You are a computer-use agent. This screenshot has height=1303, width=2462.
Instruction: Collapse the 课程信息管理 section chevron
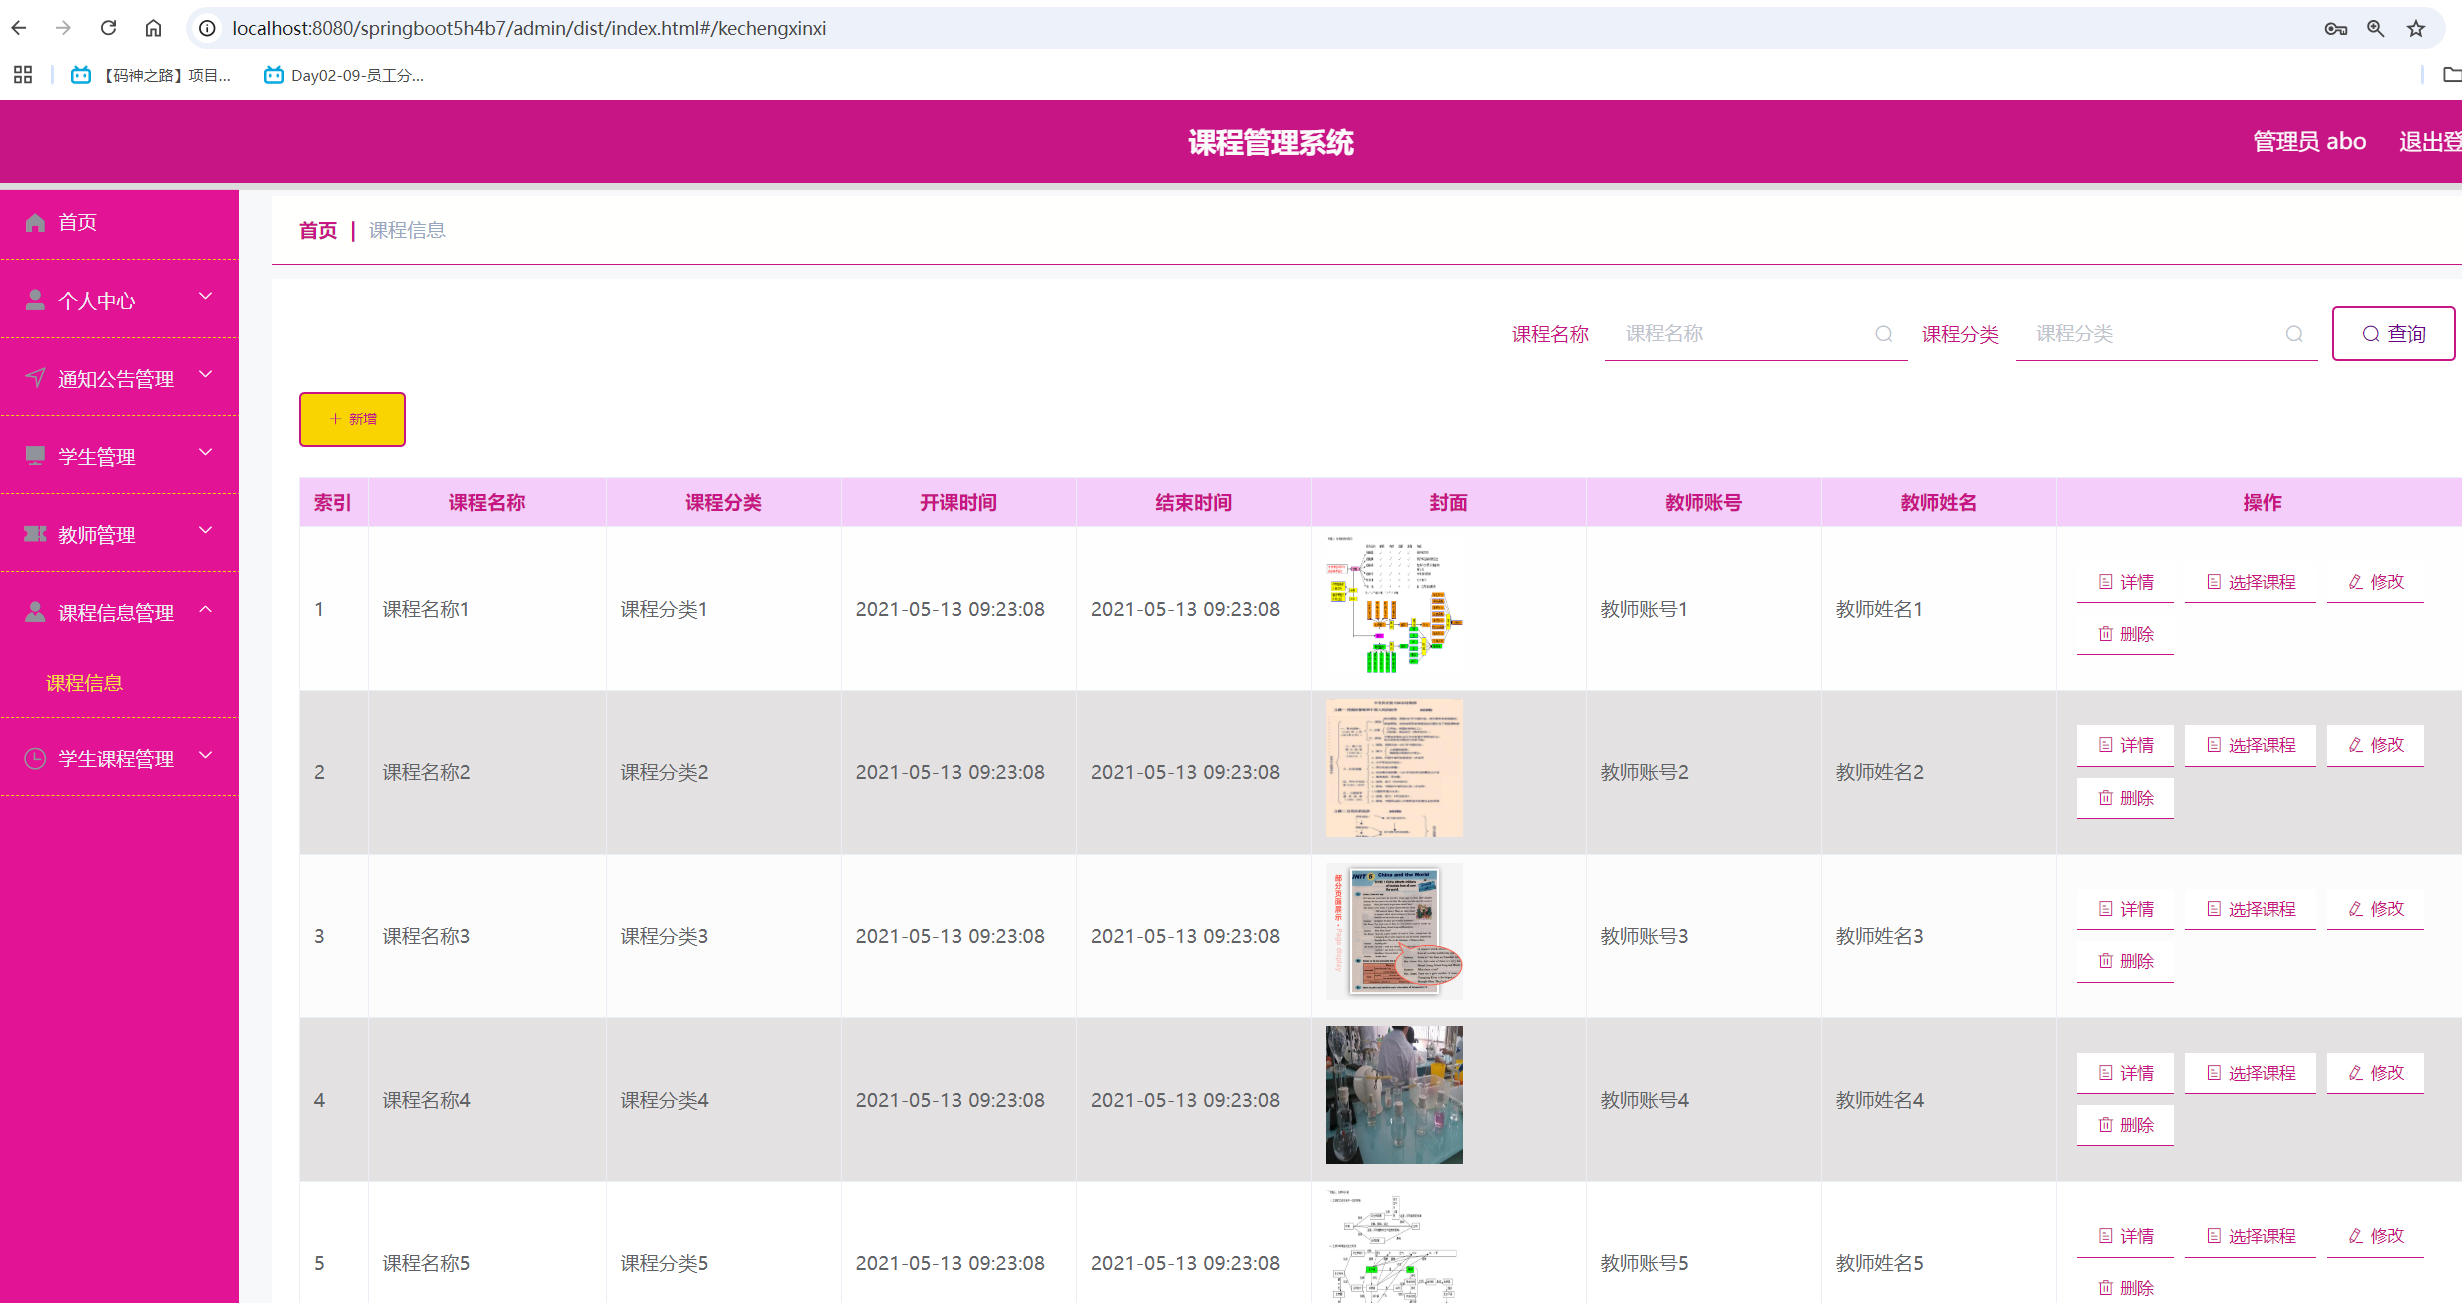pyautogui.click(x=207, y=610)
